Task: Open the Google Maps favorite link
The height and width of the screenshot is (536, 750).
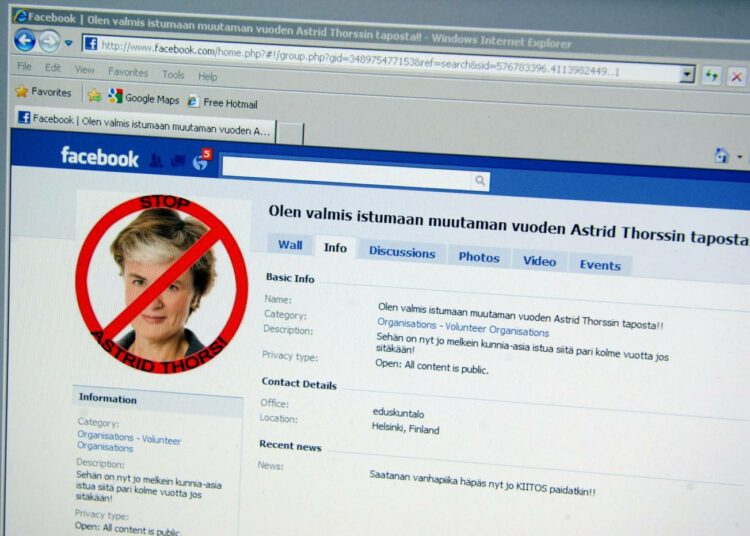Action: [x=143, y=98]
